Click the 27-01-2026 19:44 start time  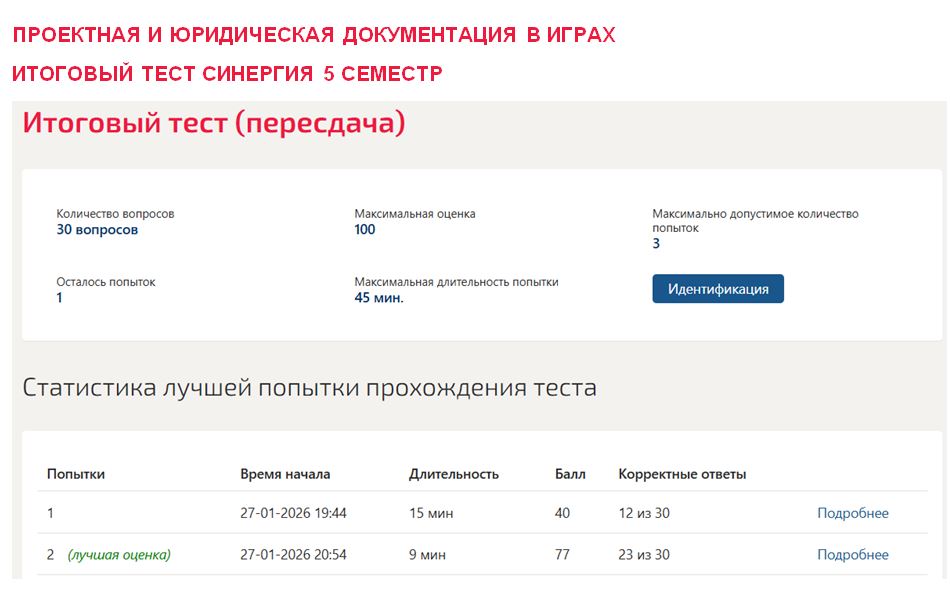pos(293,513)
